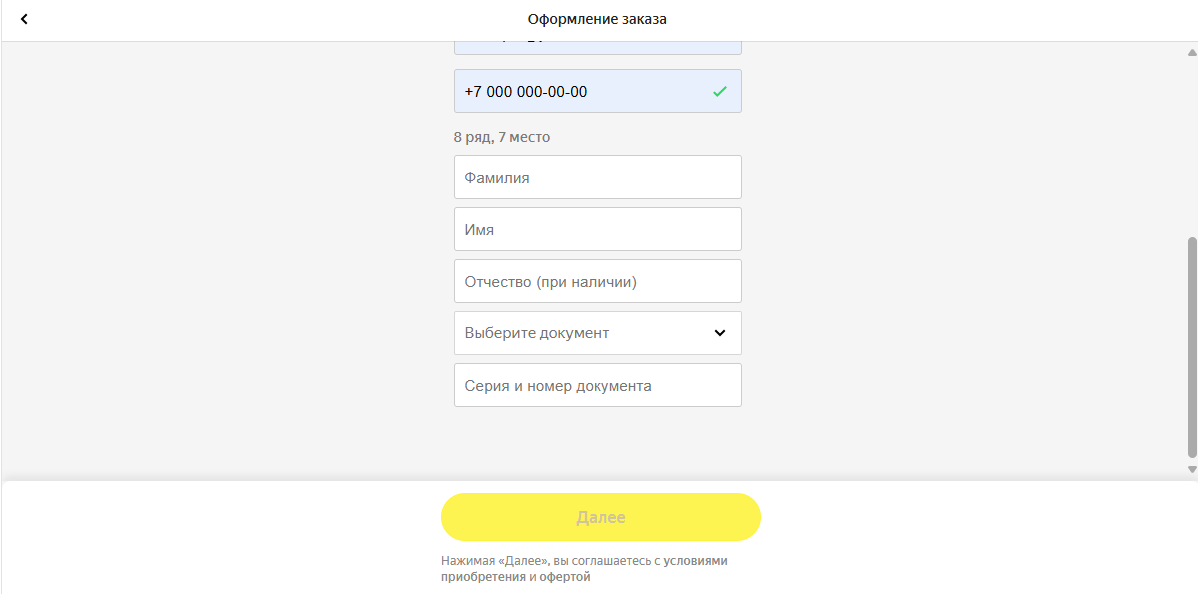This screenshot has height=594, width=1198.
Task: Click the chevron arrow in the document selector
Action: [x=719, y=333]
